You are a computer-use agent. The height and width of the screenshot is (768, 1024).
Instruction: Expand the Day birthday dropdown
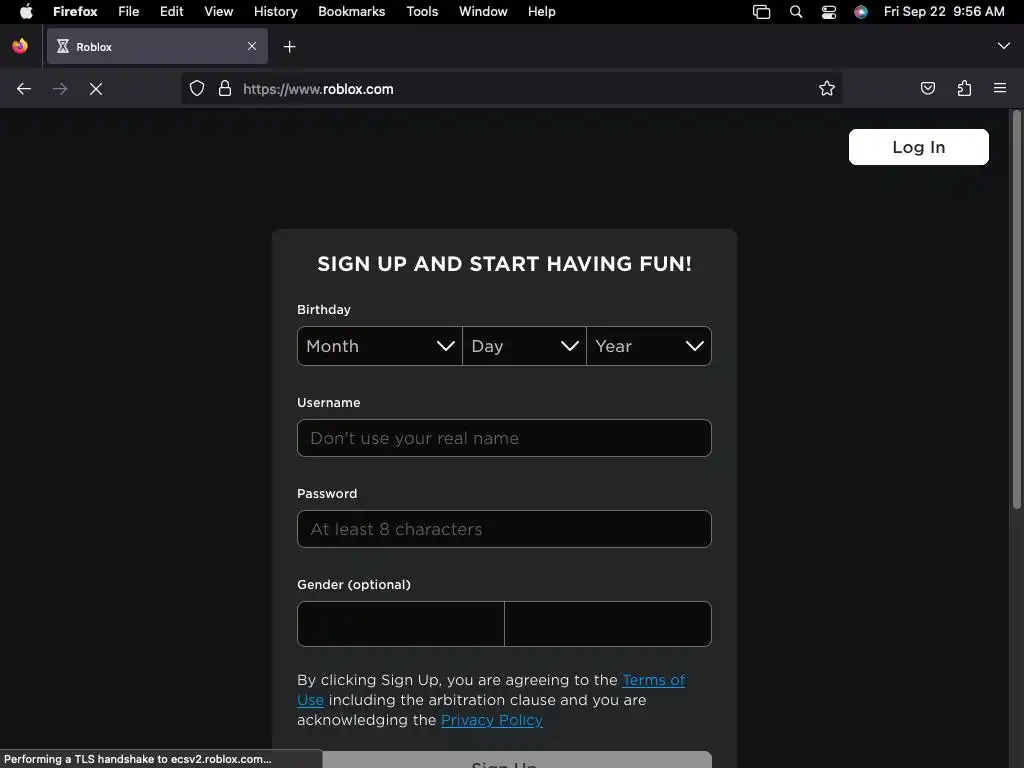click(x=524, y=346)
